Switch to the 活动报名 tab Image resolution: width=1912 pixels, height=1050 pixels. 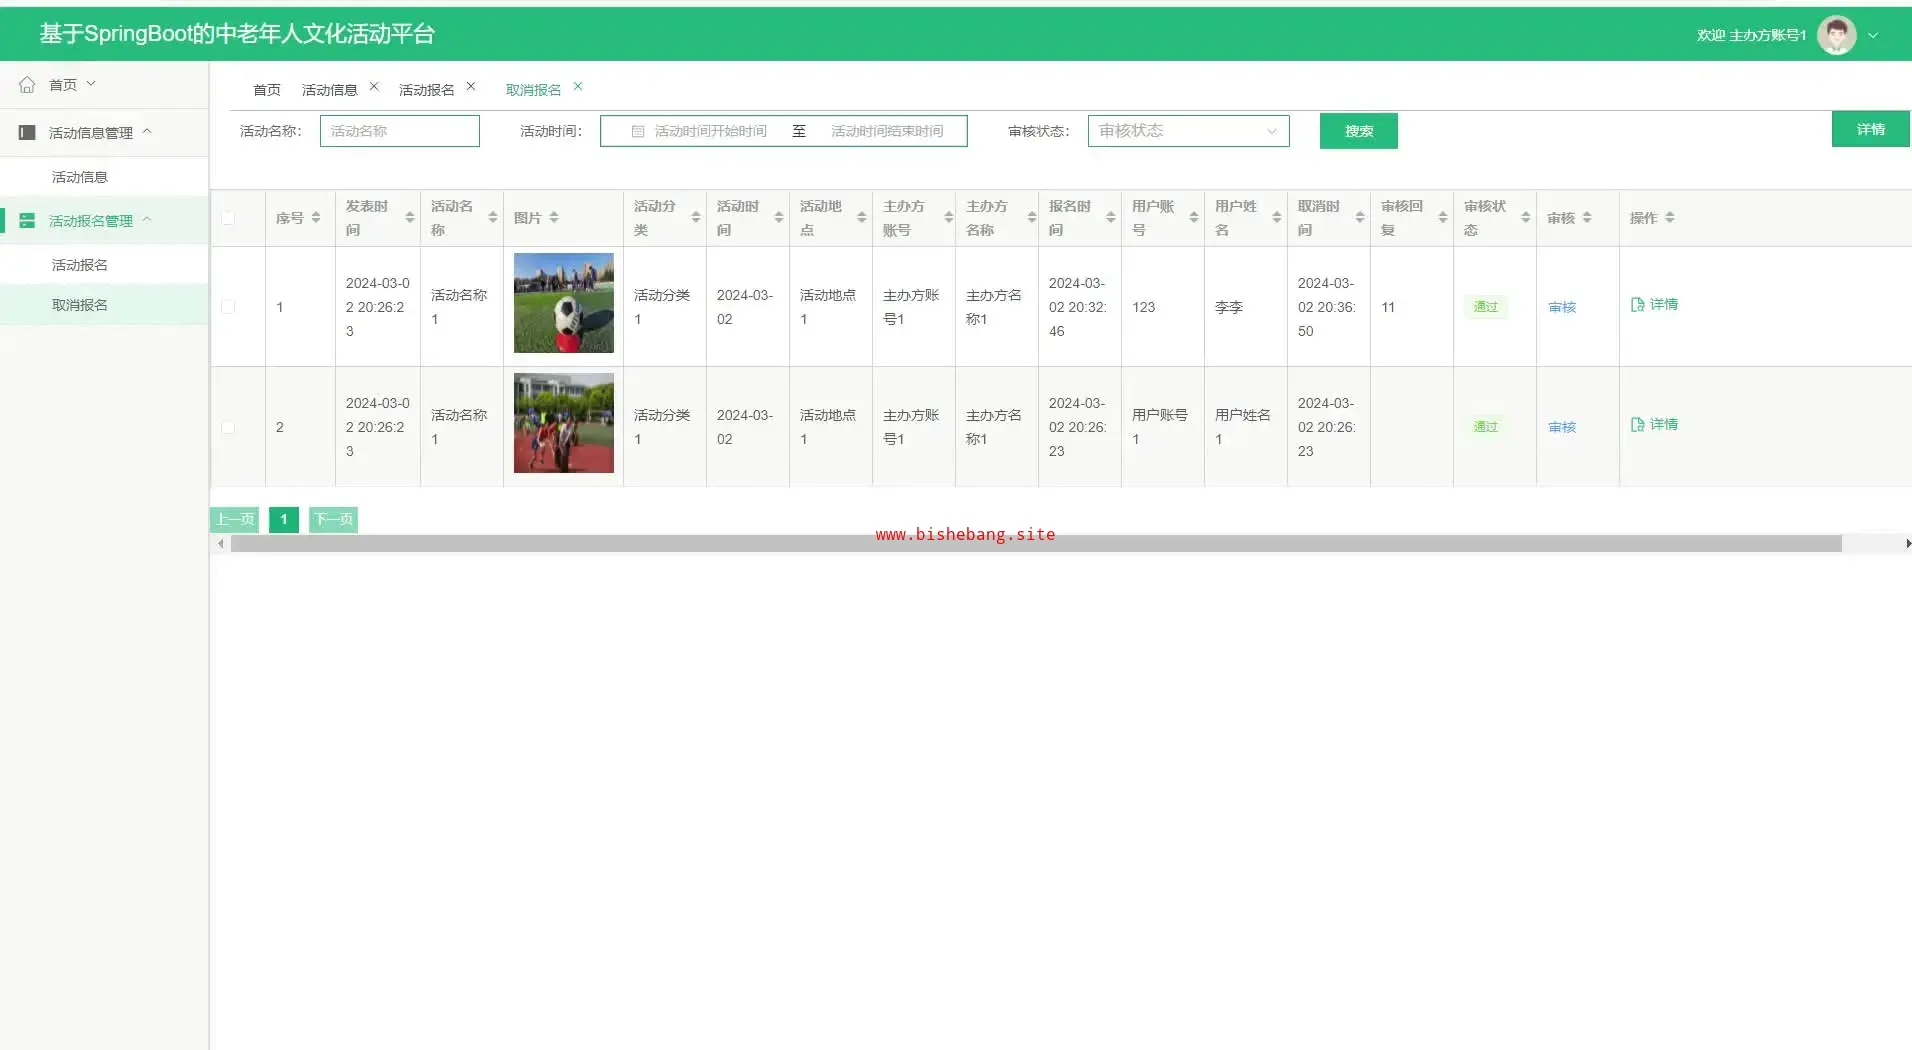click(x=427, y=90)
